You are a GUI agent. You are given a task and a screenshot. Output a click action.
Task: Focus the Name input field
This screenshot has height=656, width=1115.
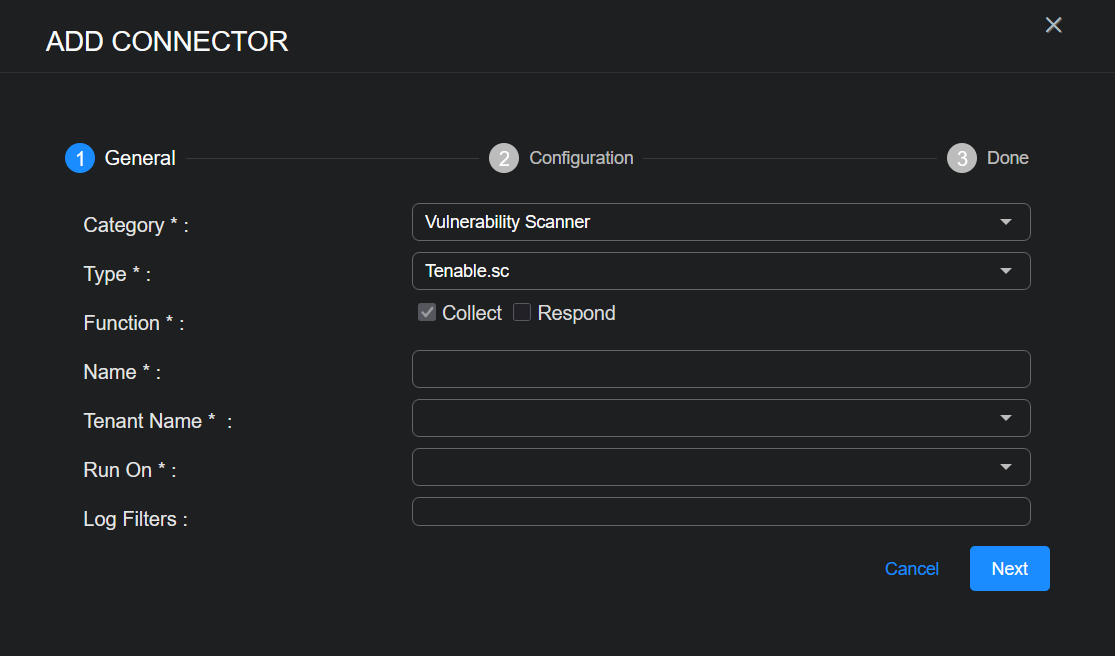click(720, 369)
